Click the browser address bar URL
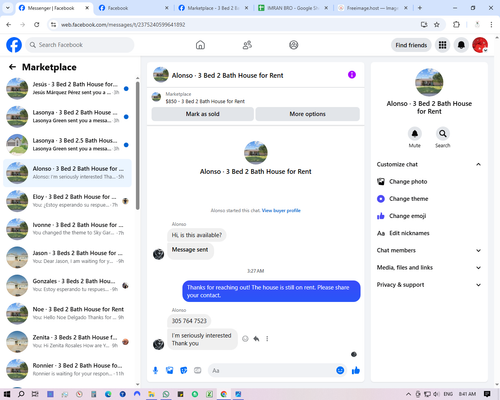The width and height of the screenshot is (500, 400). pos(123,25)
